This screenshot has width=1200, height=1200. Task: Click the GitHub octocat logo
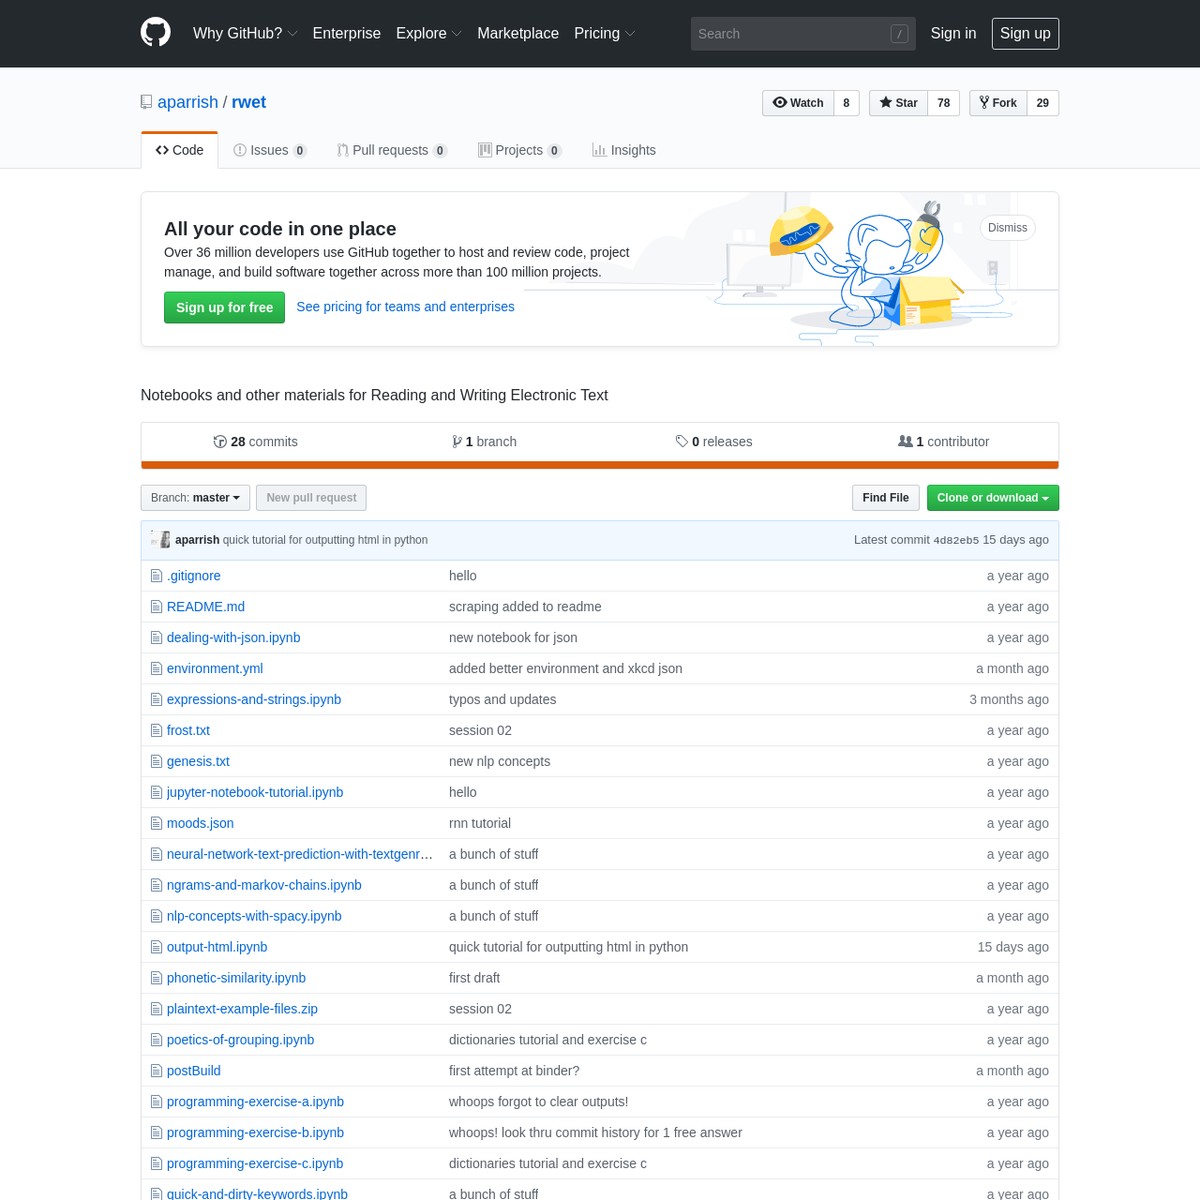click(x=155, y=33)
